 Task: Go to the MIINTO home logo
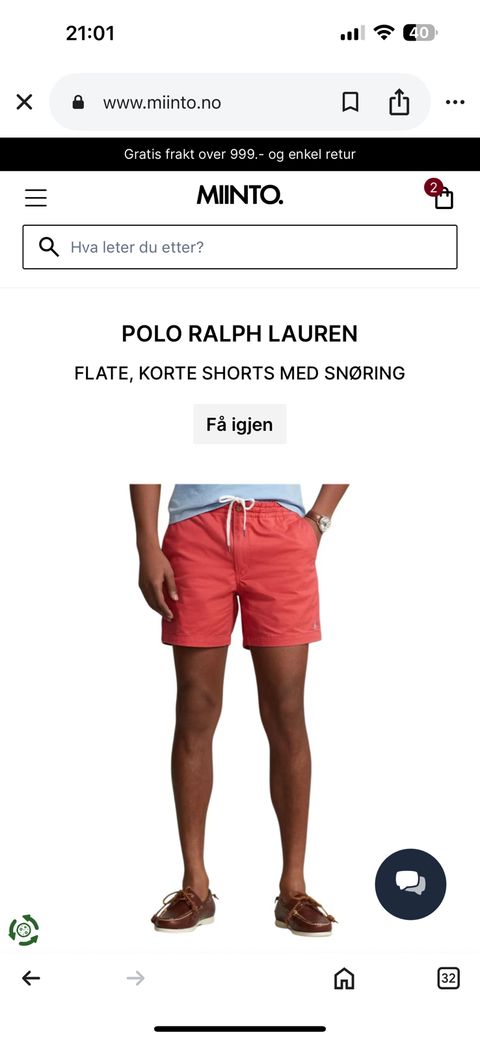point(240,195)
